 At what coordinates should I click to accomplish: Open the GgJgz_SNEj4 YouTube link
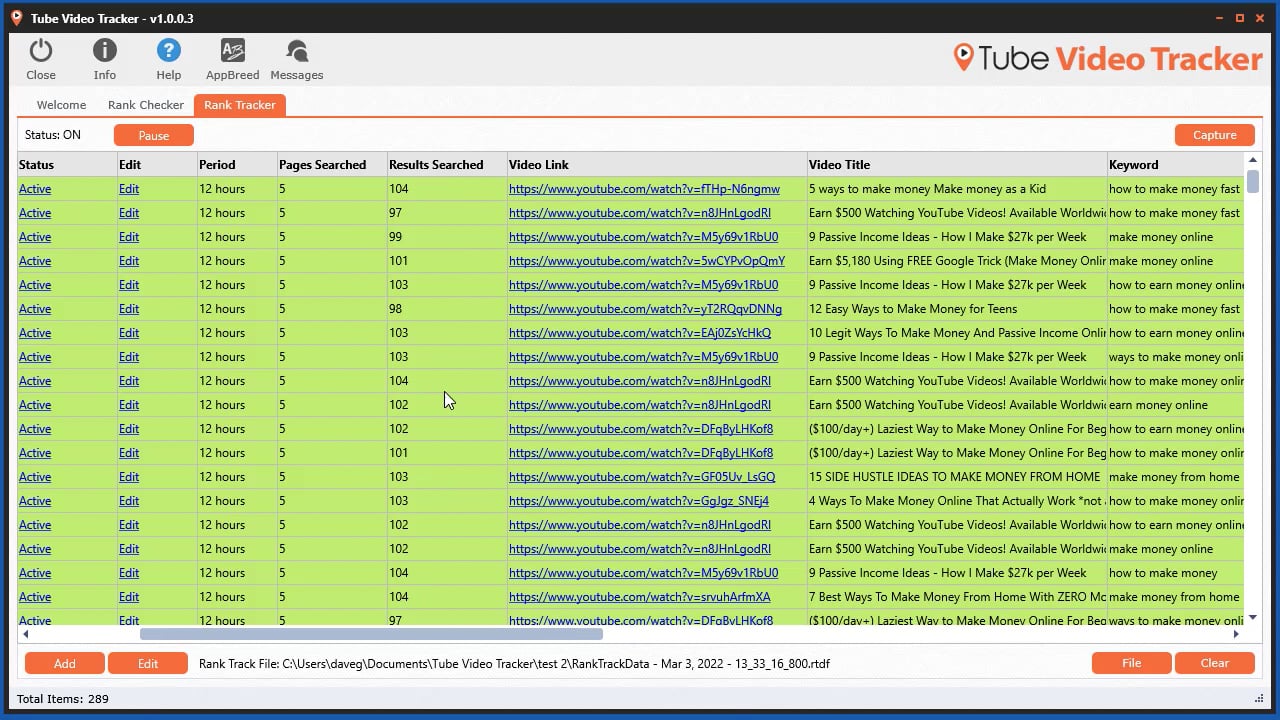coord(639,501)
